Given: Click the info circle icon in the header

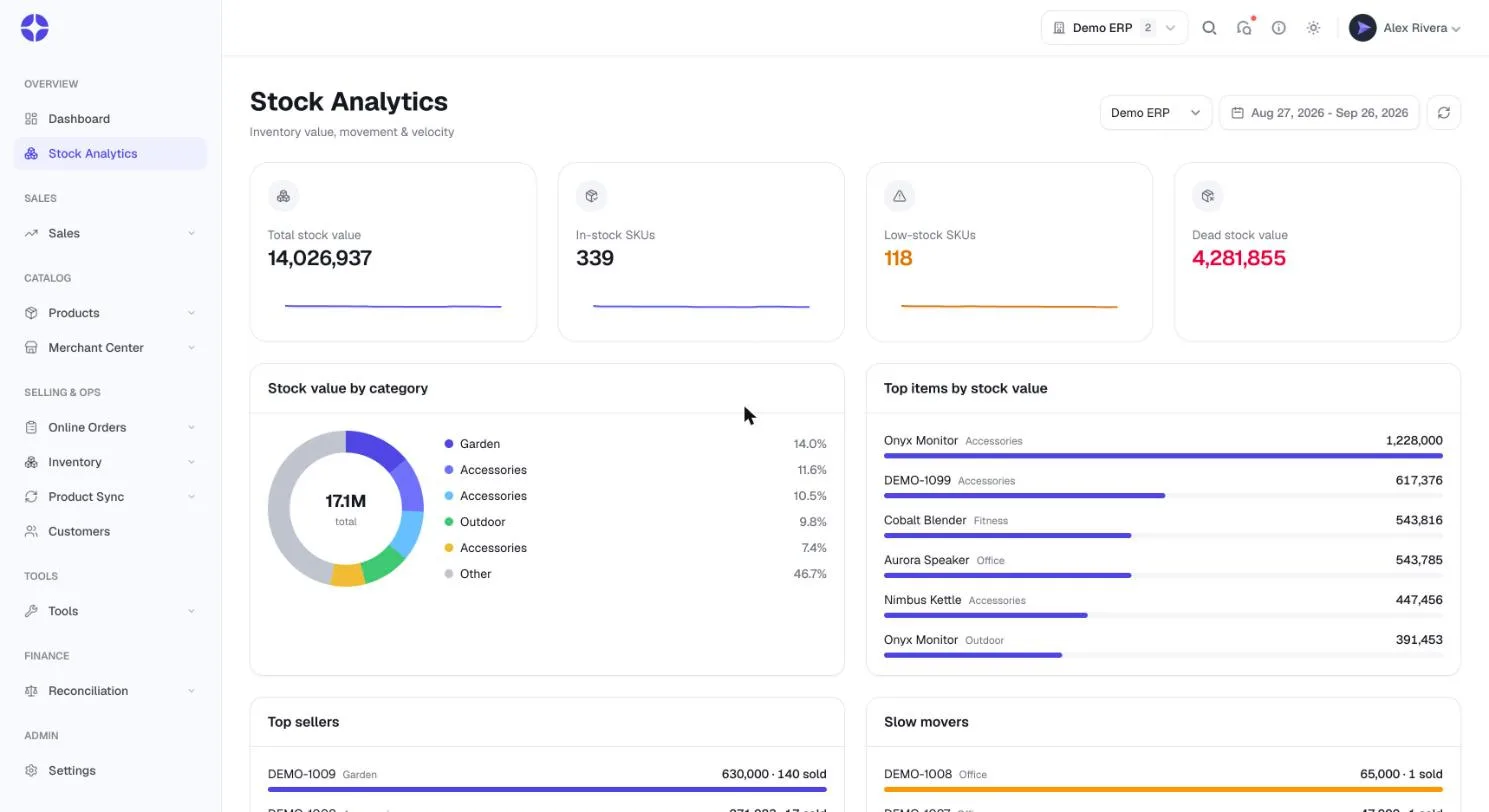Looking at the screenshot, I should (x=1279, y=28).
